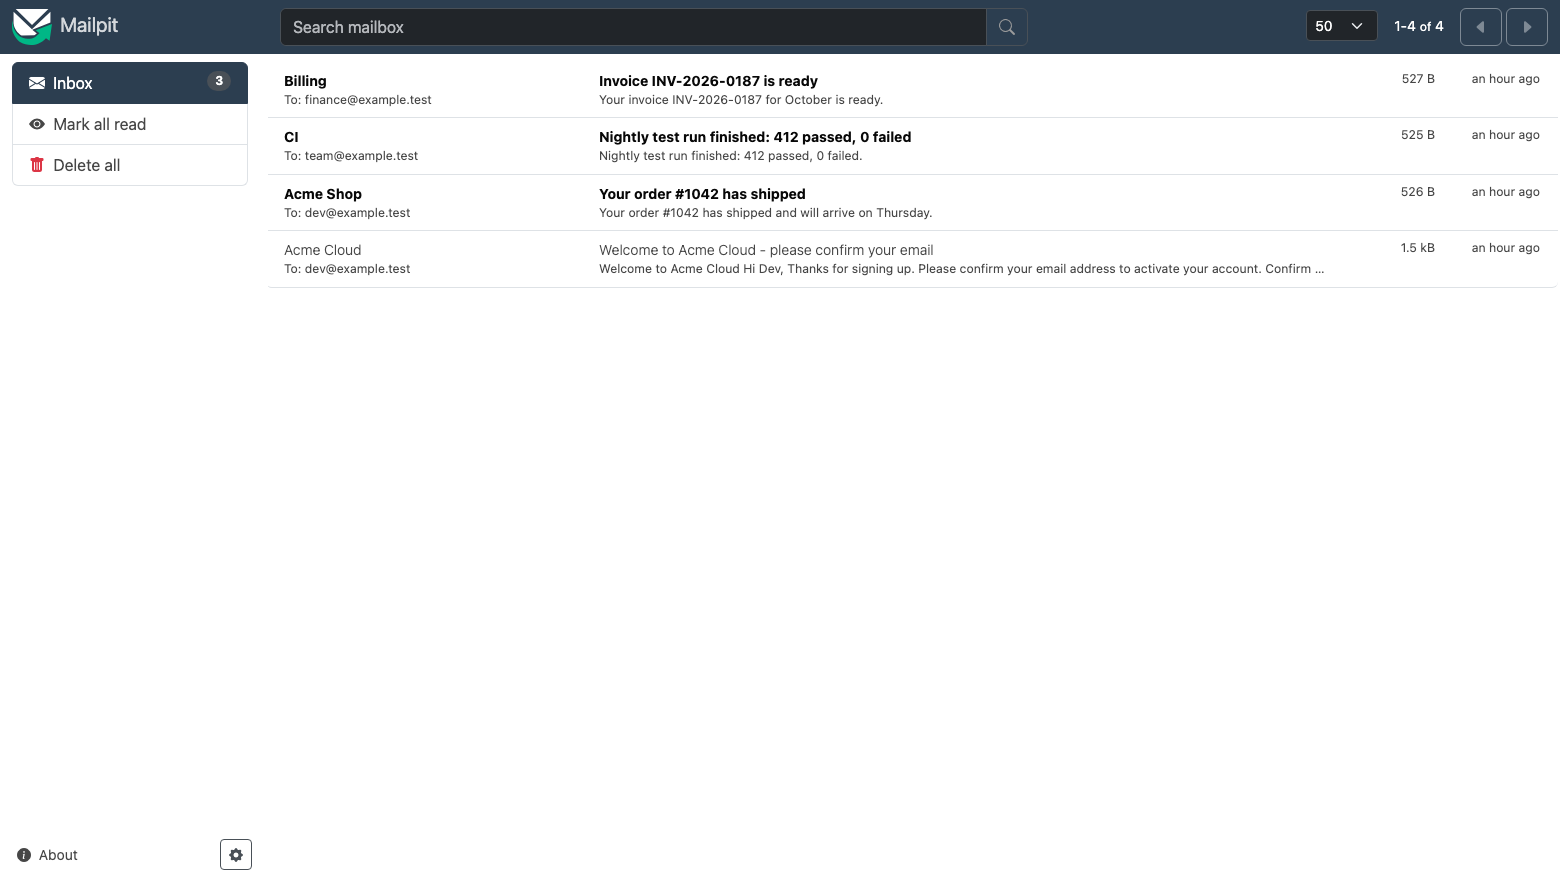
Task: Click the Mailpit envelope logo
Action: coord(31,26)
